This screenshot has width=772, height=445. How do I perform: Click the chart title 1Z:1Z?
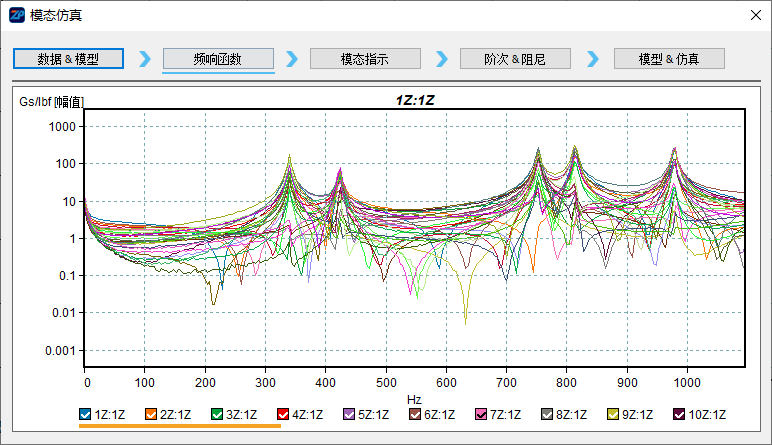(415, 100)
